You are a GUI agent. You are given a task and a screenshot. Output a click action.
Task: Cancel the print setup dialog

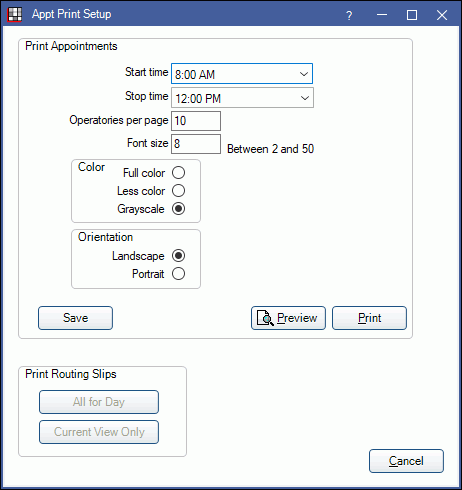point(406,461)
